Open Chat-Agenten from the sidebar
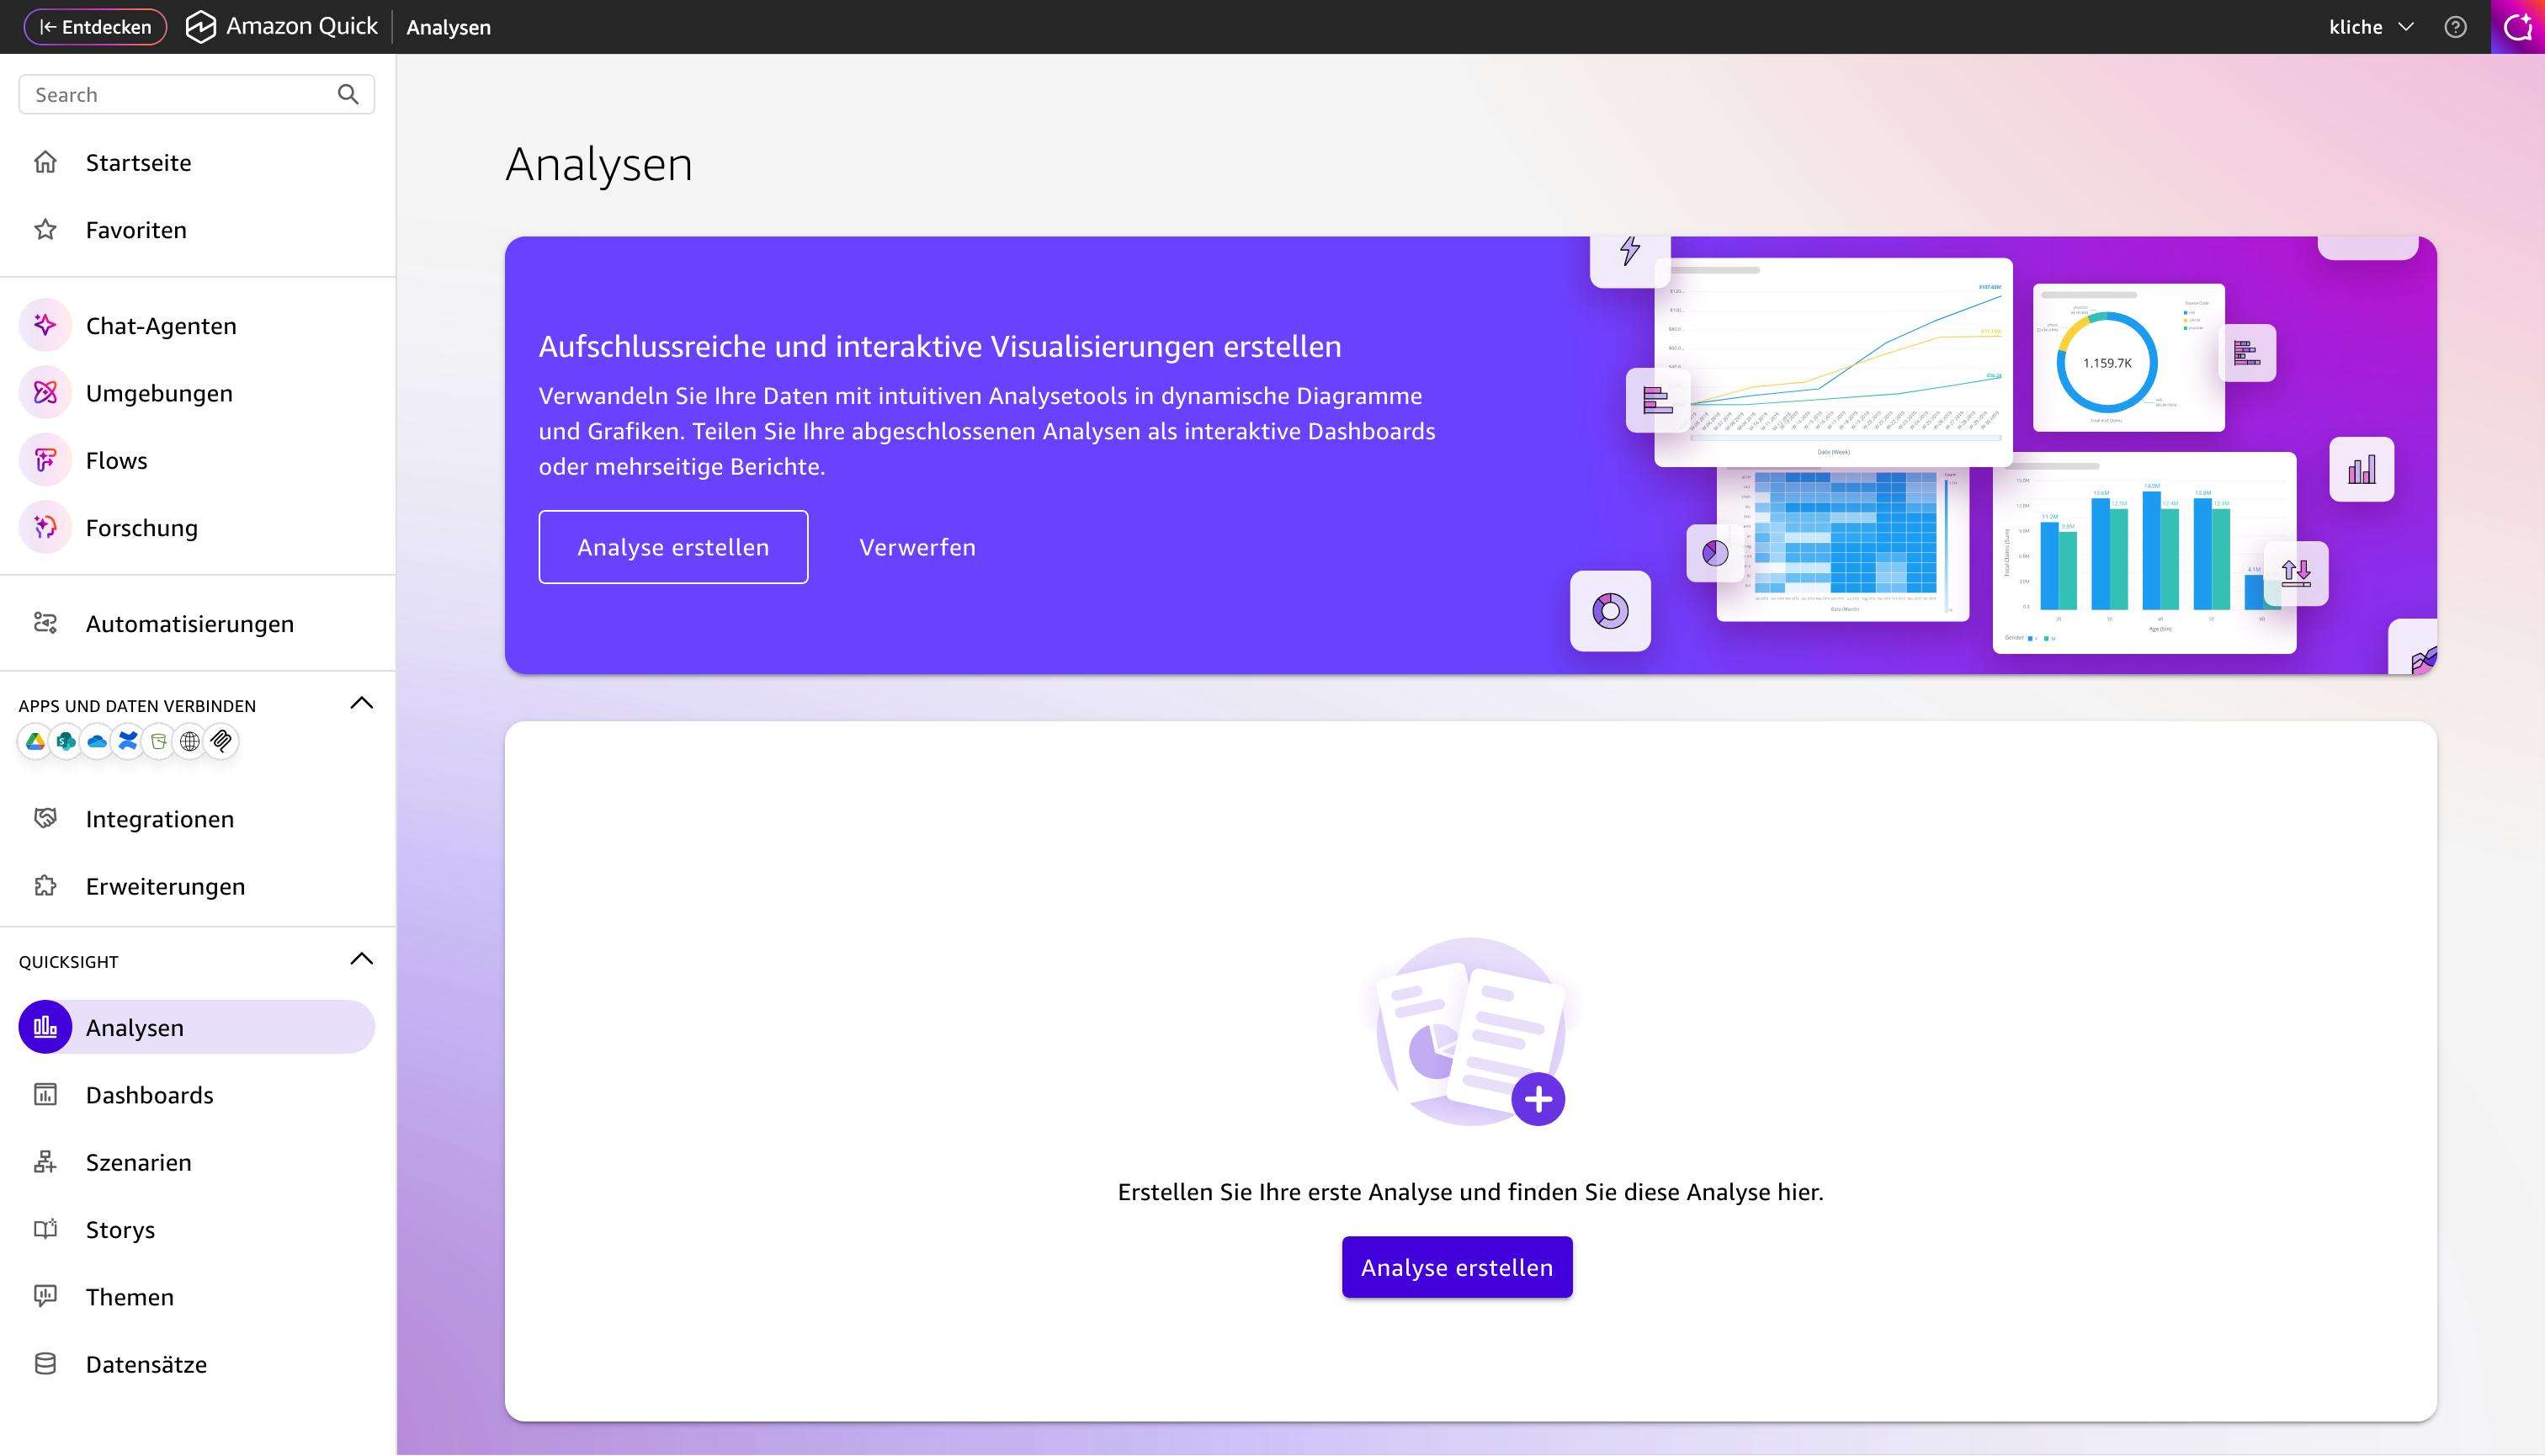Image resolution: width=2545 pixels, height=1456 pixels. click(x=161, y=326)
